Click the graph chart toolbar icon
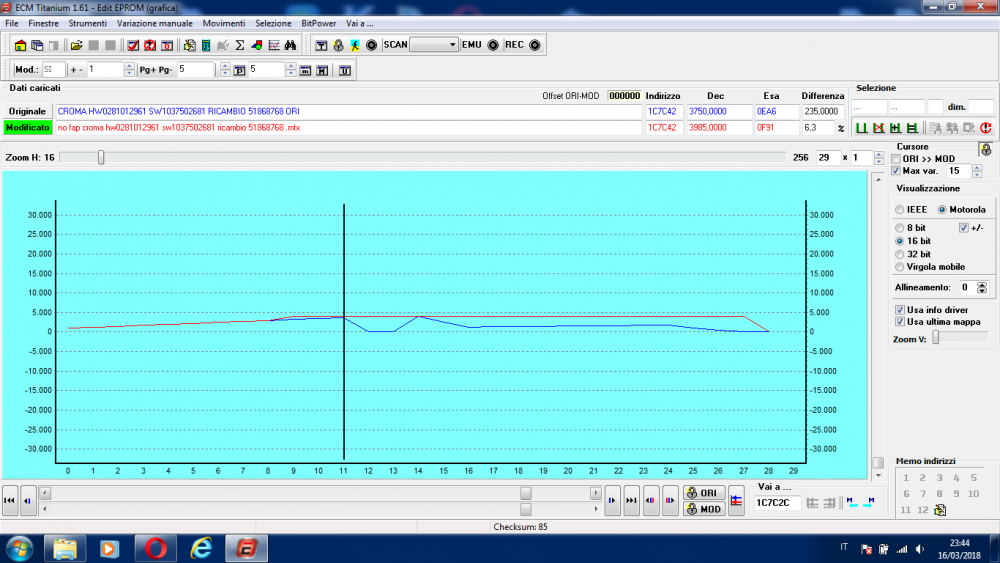Screen dimensions: 1000x563 (274, 45)
